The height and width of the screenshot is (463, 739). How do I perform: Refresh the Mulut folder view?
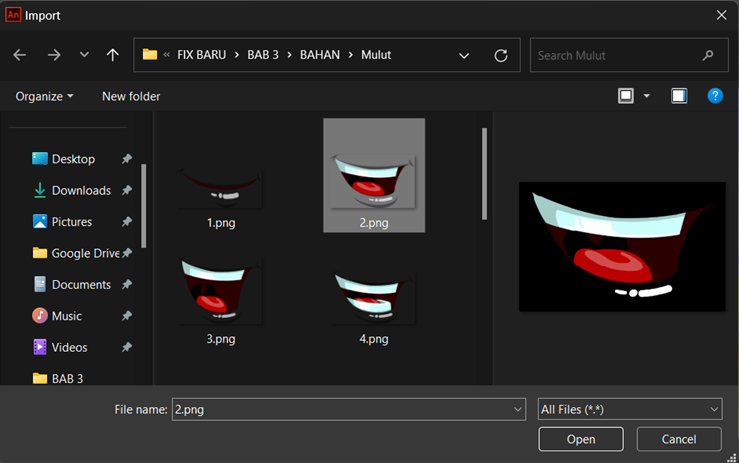coord(501,56)
